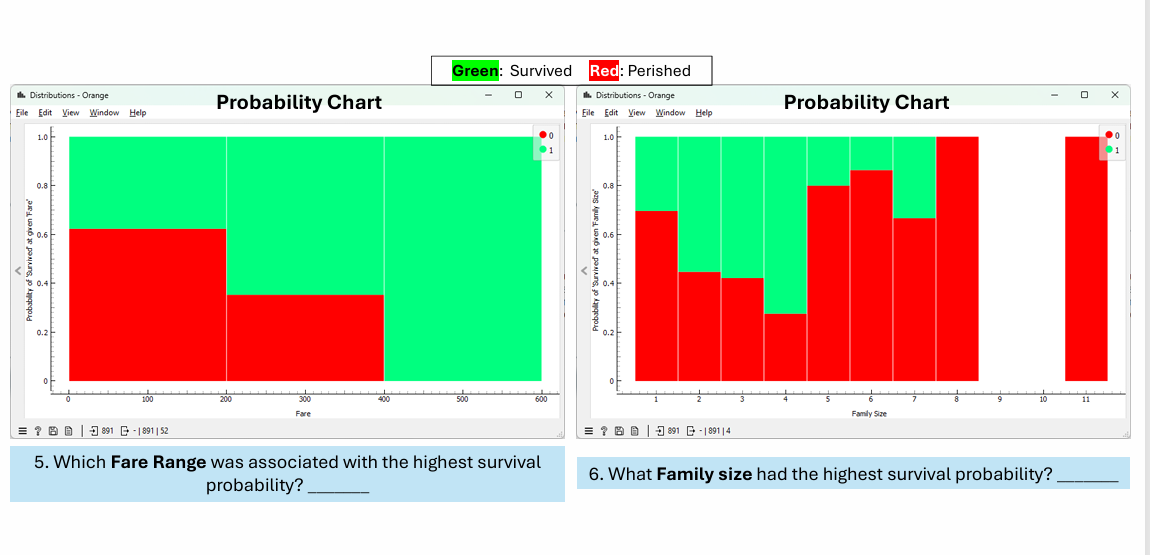
Task: Click the red 0 legend swatch in the Fare chart
Action: click(543, 134)
